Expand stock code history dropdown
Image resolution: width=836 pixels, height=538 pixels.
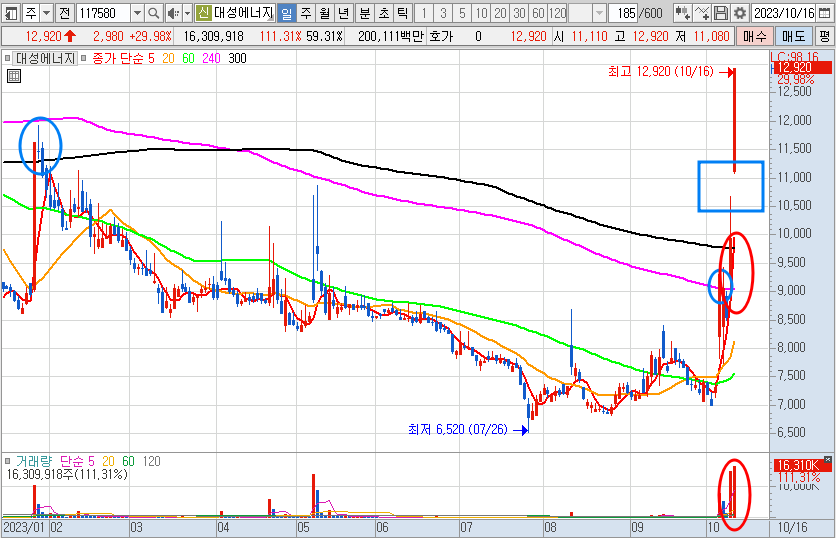click(138, 13)
